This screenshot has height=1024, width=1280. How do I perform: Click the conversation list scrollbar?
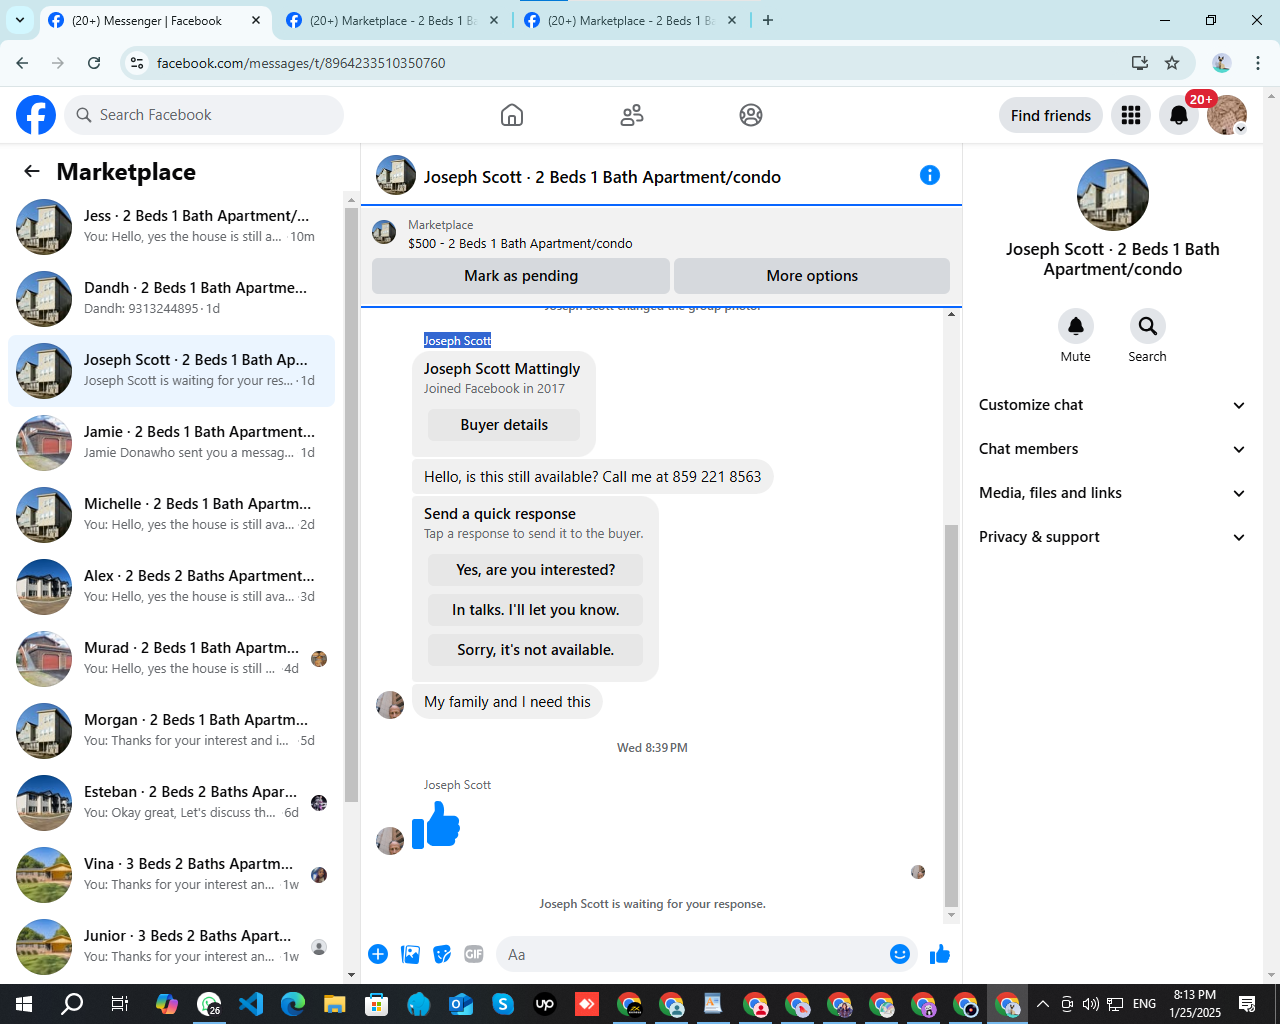point(351,505)
